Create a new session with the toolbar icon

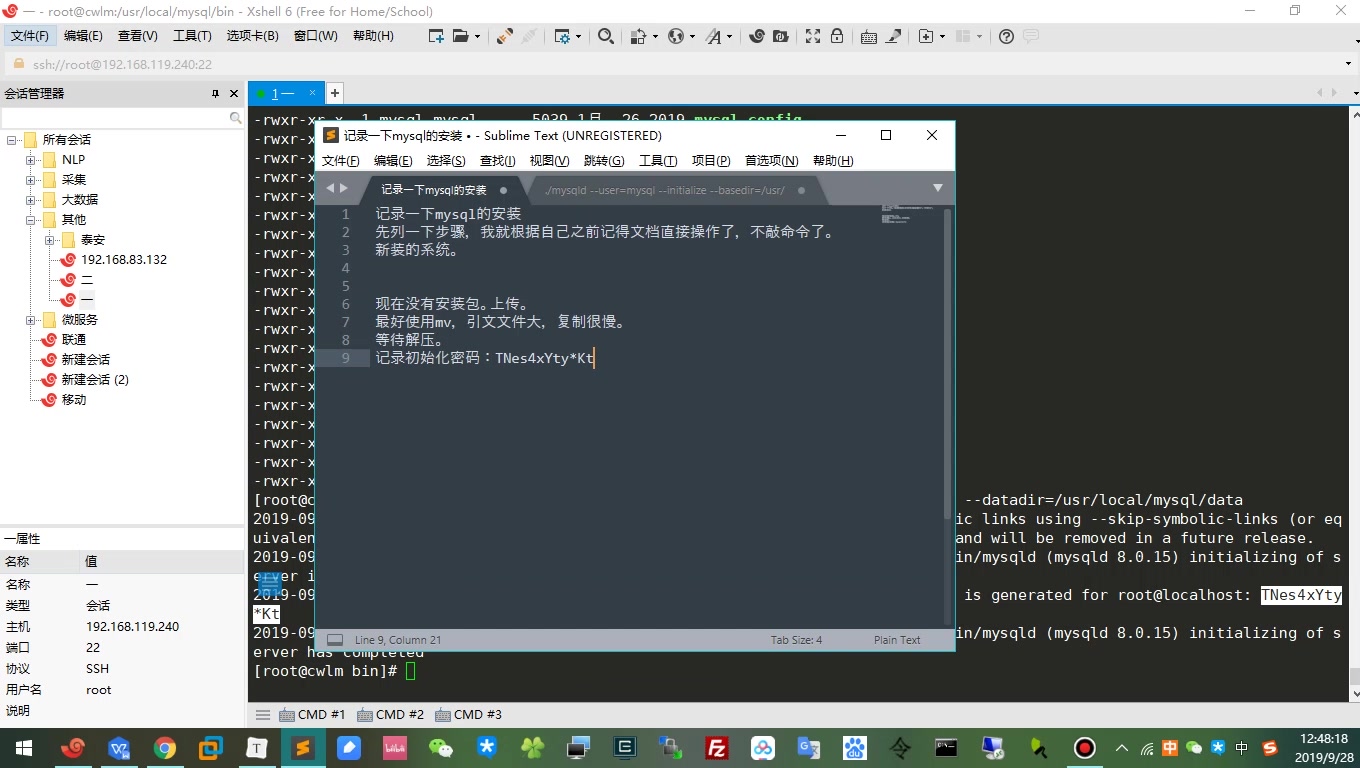click(x=436, y=36)
